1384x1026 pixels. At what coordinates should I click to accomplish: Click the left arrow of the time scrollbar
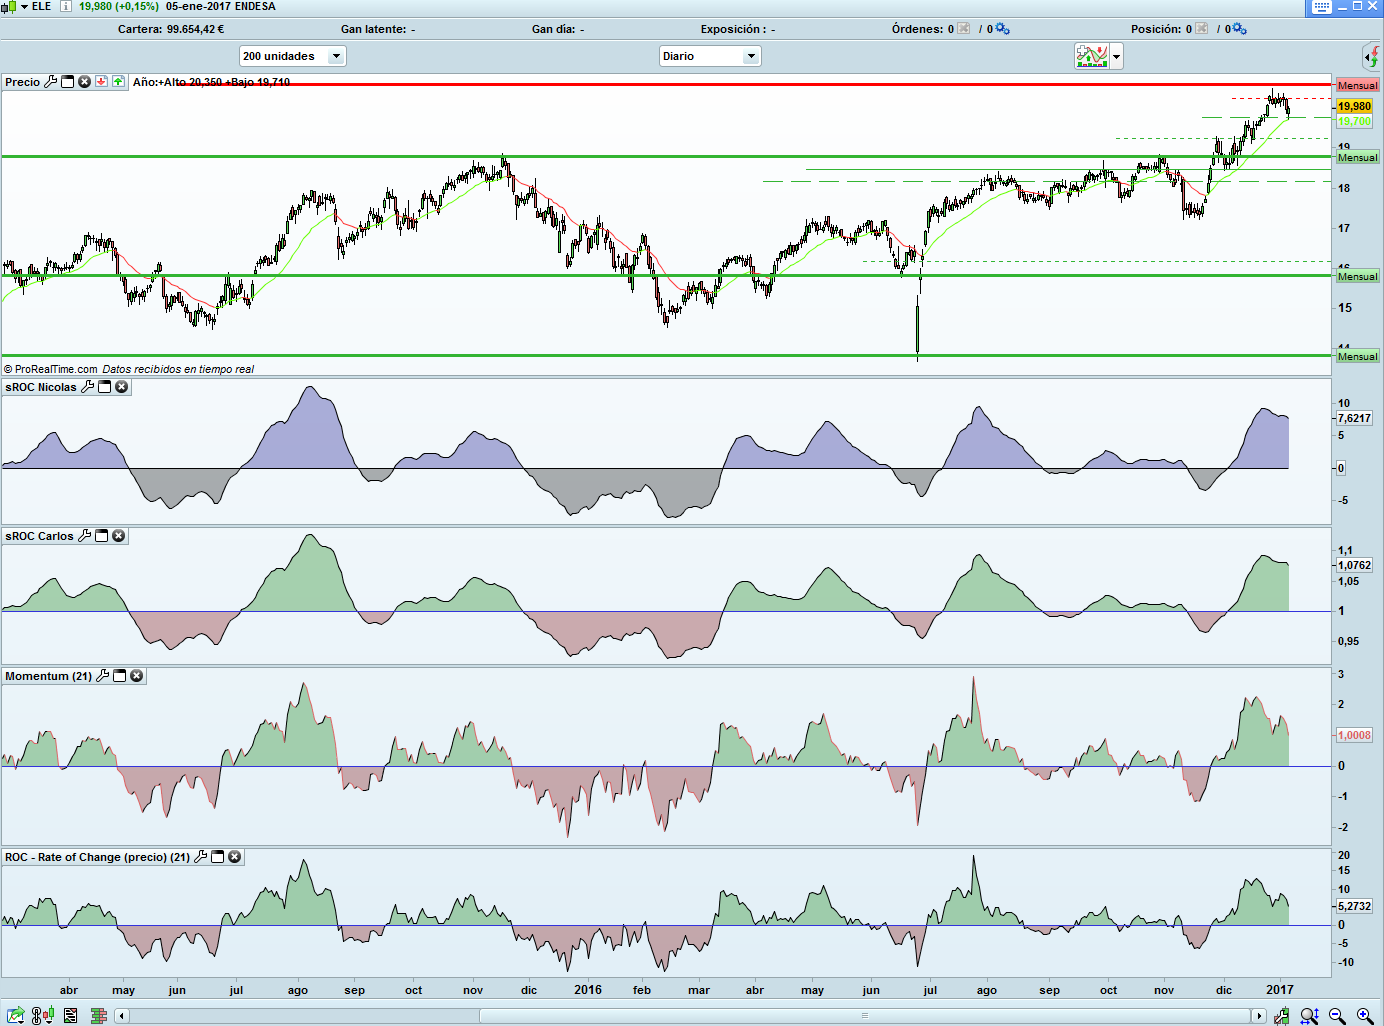(122, 1016)
